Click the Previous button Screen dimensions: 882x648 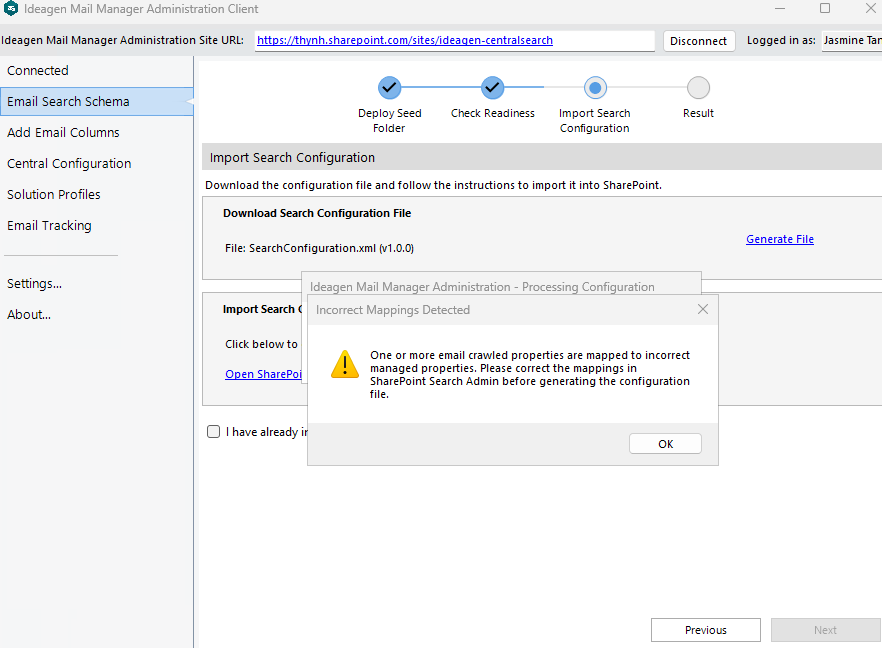(x=706, y=630)
